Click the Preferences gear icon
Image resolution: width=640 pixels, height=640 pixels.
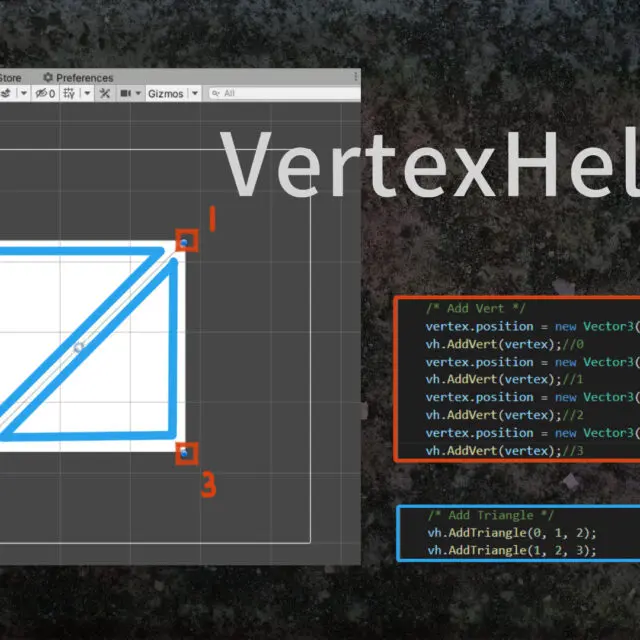click(47, 78)
